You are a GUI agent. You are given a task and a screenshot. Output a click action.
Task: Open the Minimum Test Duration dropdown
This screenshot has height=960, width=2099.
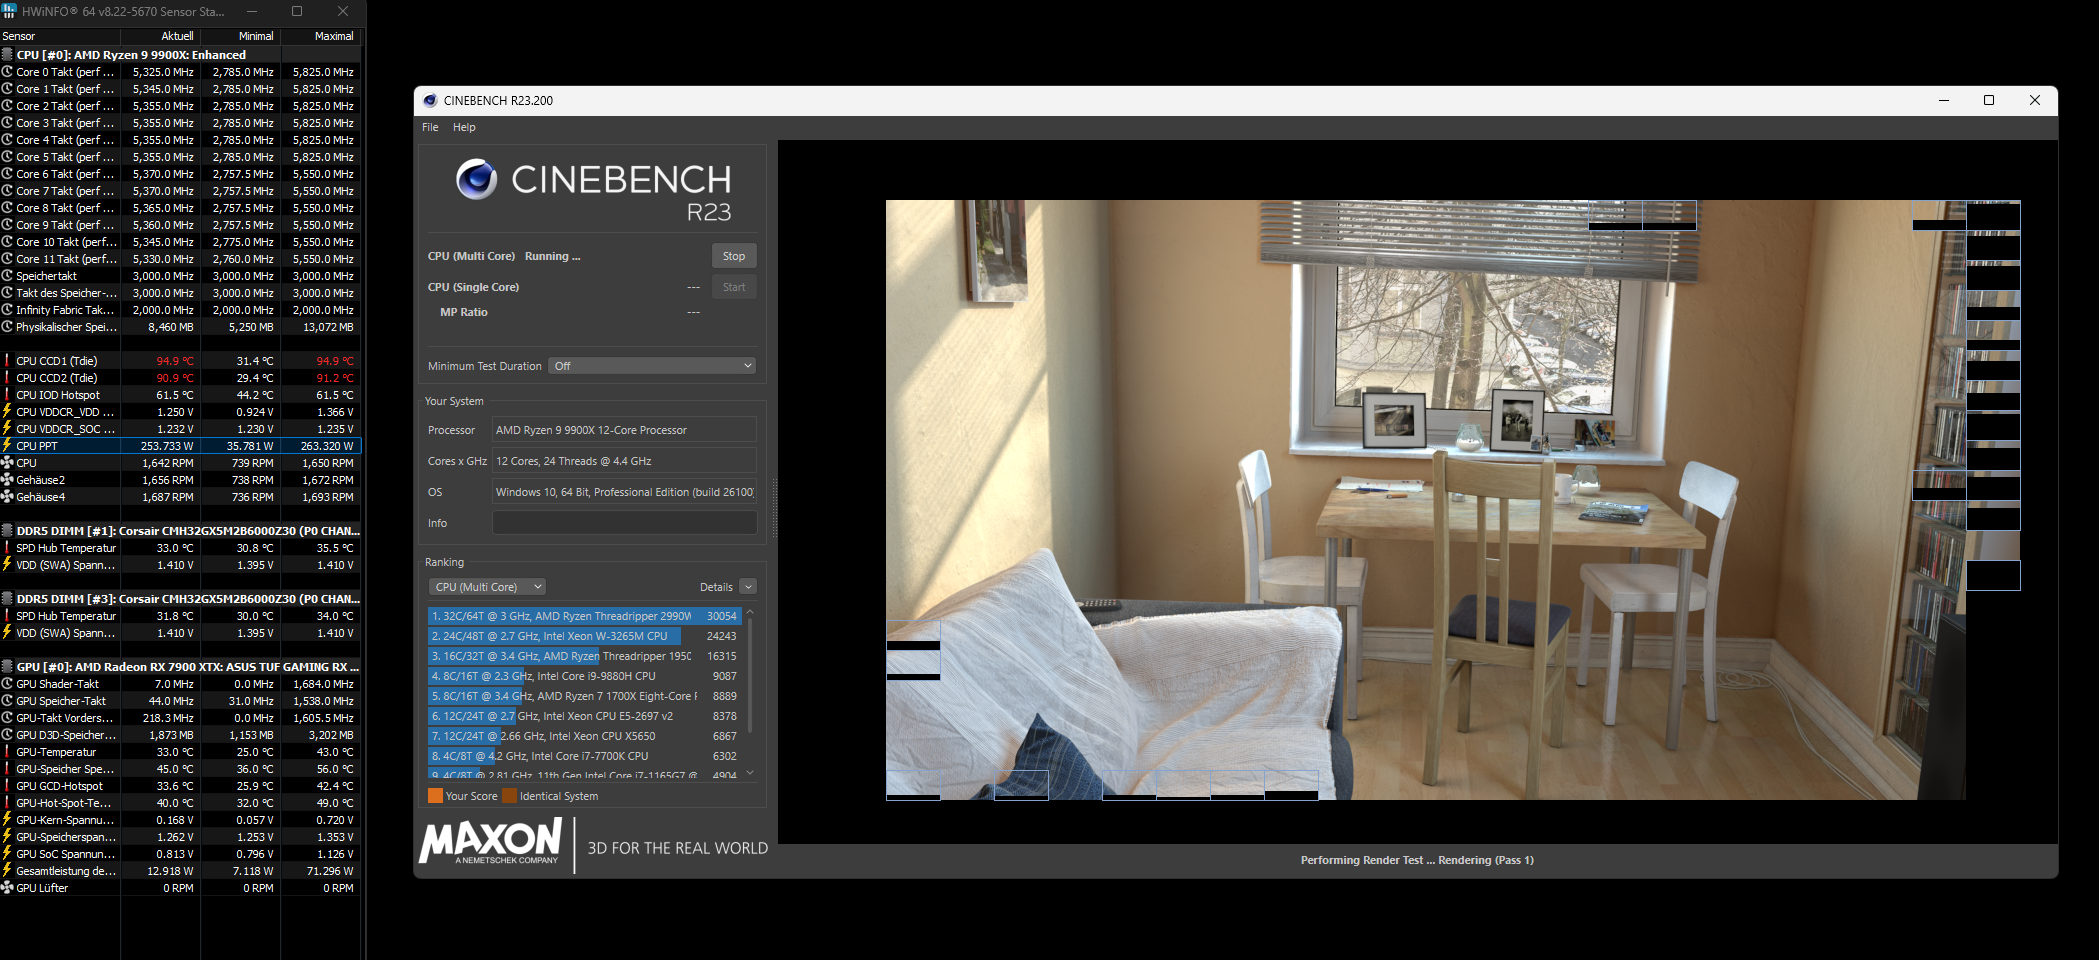click(652, 366)
